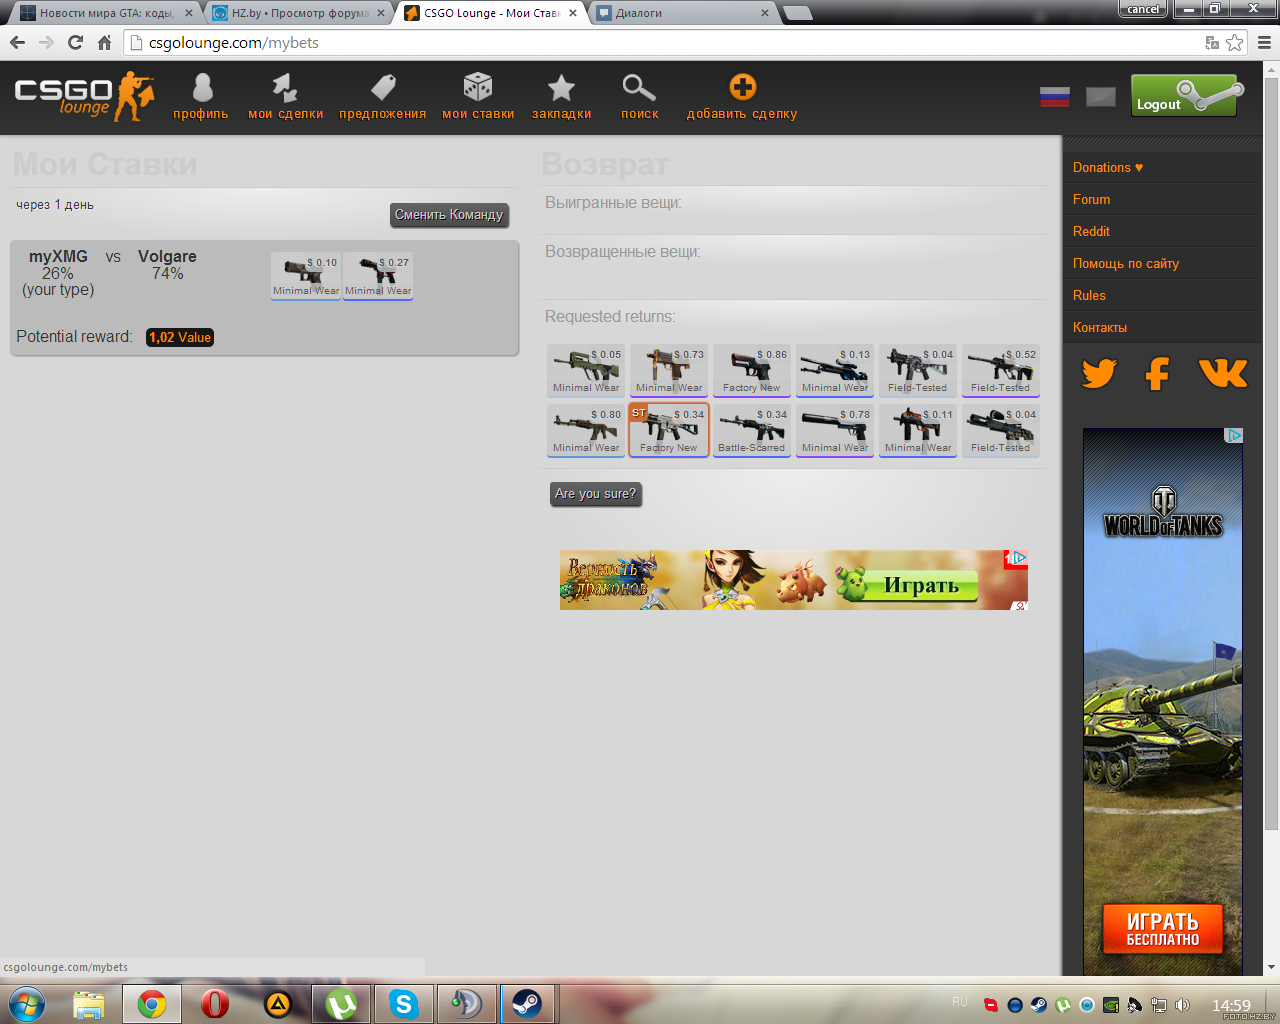Click the browser address bar
The width and height of the screenshot is (1280, 1024).
[660, 43]
